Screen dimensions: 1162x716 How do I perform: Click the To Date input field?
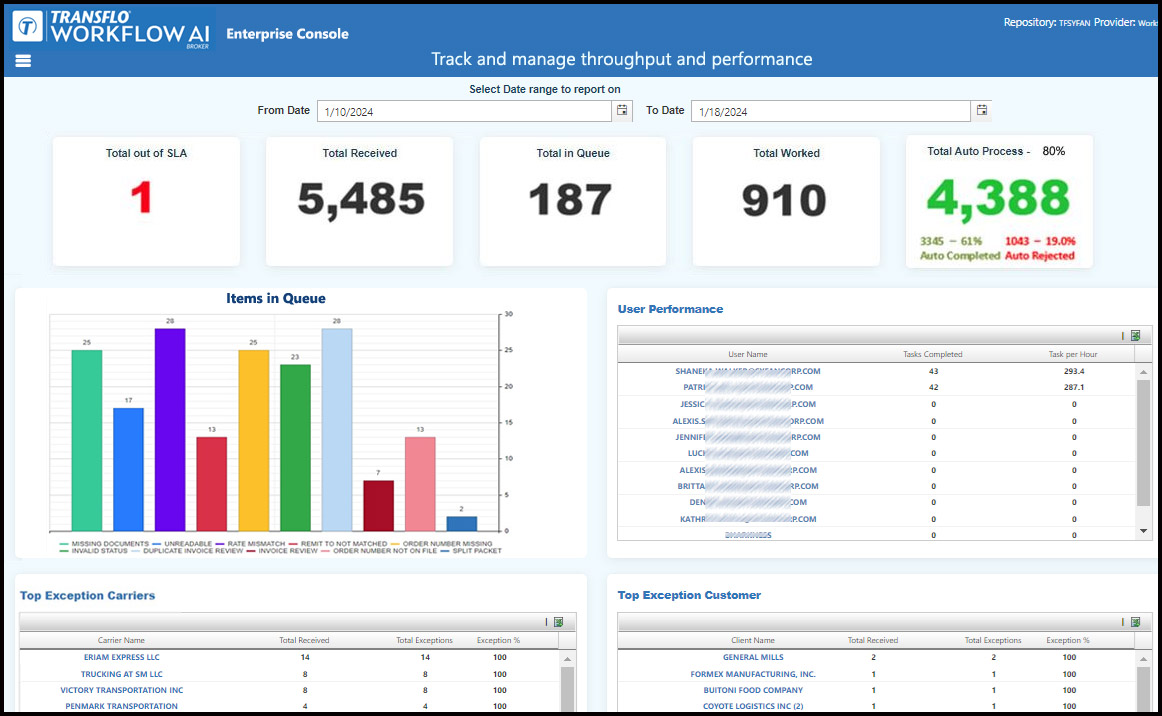[831, 111]
